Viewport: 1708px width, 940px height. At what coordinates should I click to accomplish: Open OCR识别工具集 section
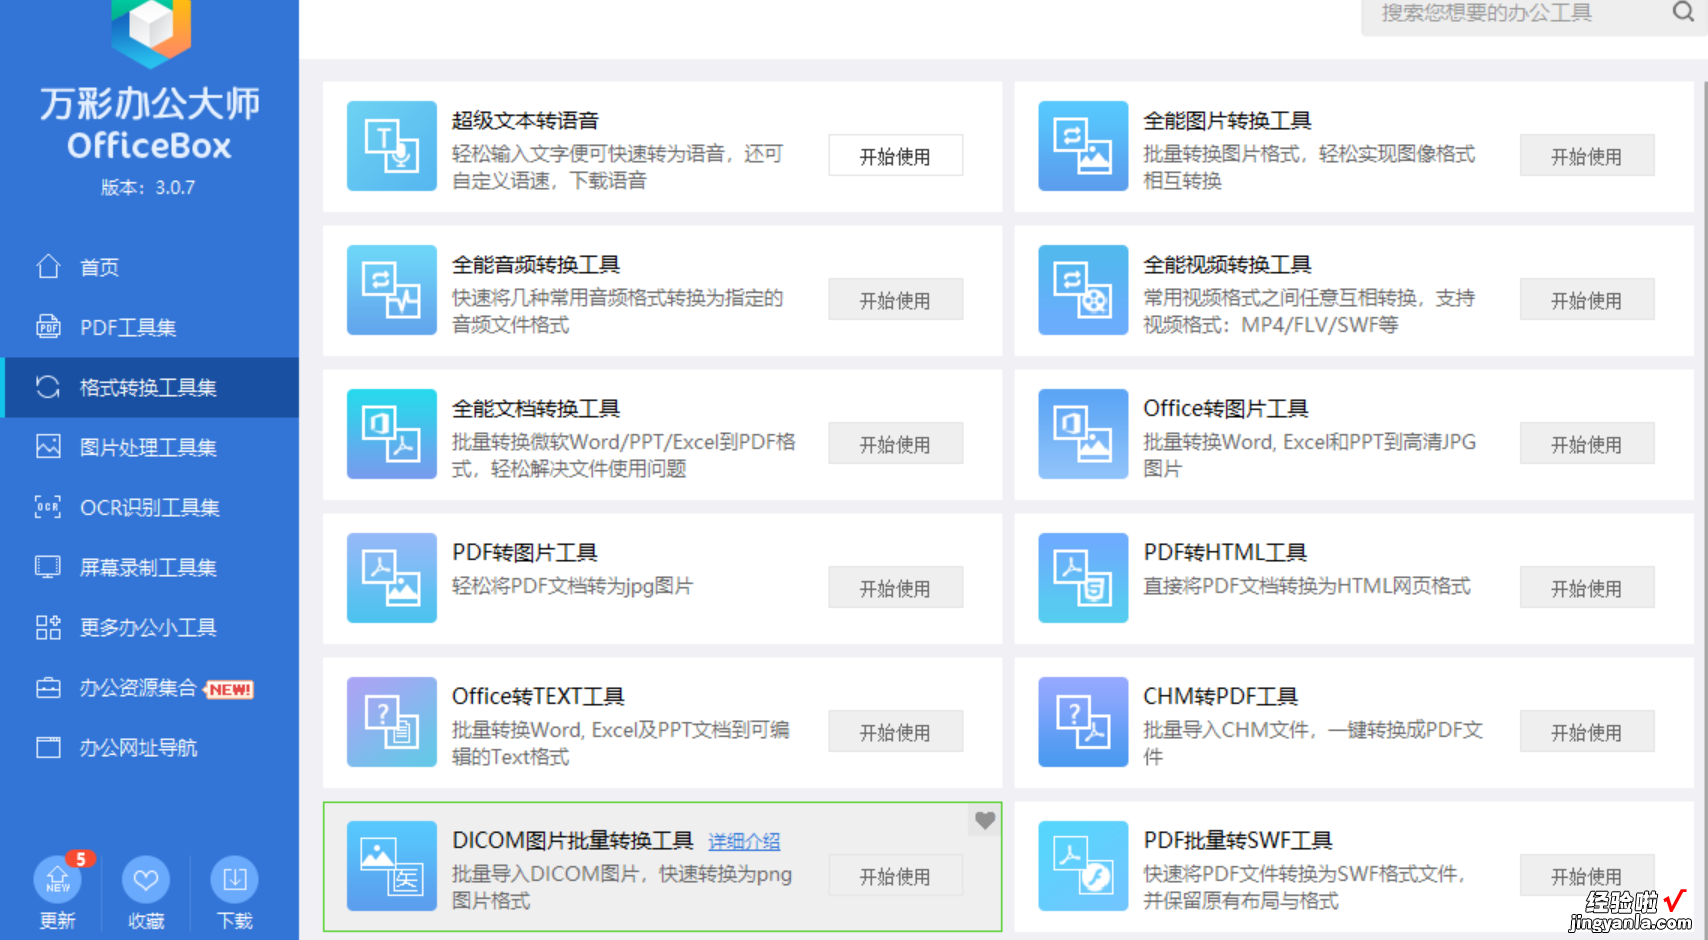(150, 507)
